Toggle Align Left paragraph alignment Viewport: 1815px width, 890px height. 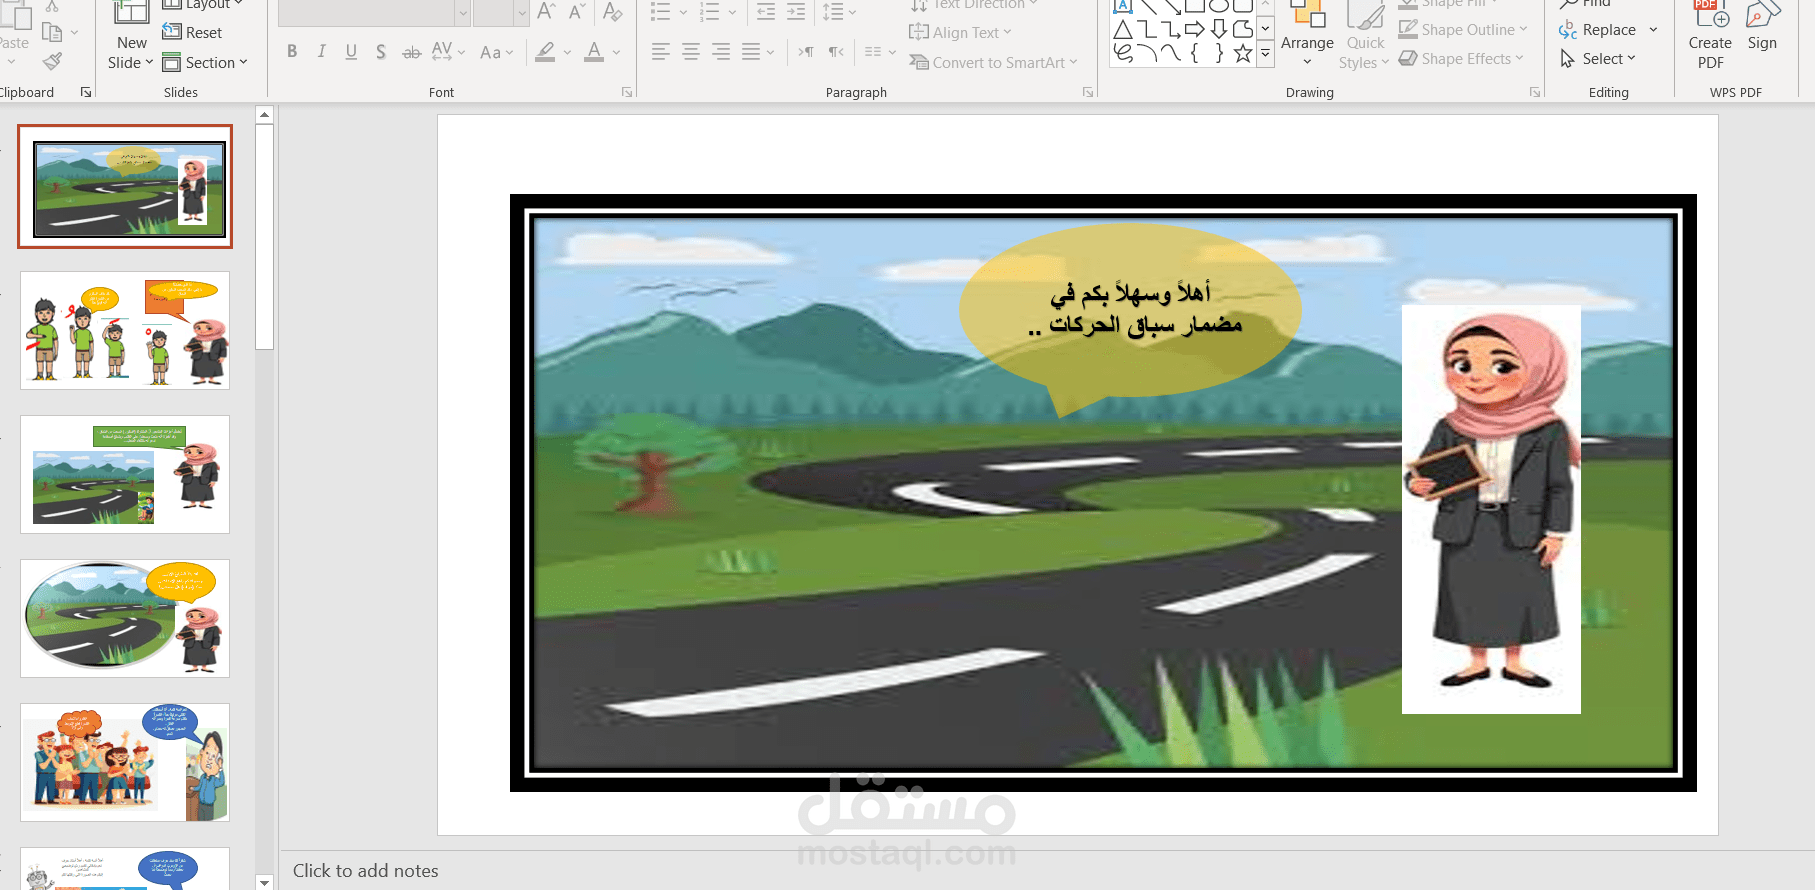(x=661, y=52)
